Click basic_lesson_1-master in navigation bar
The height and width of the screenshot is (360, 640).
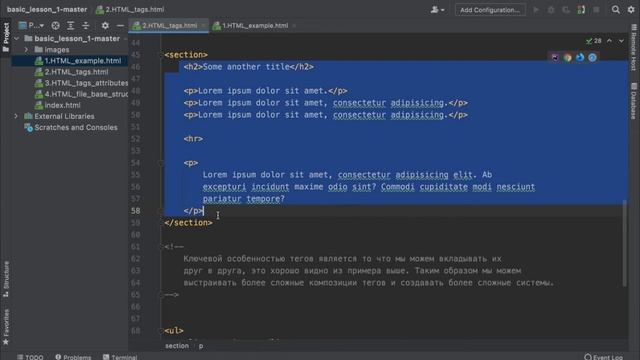pos(47,9)
